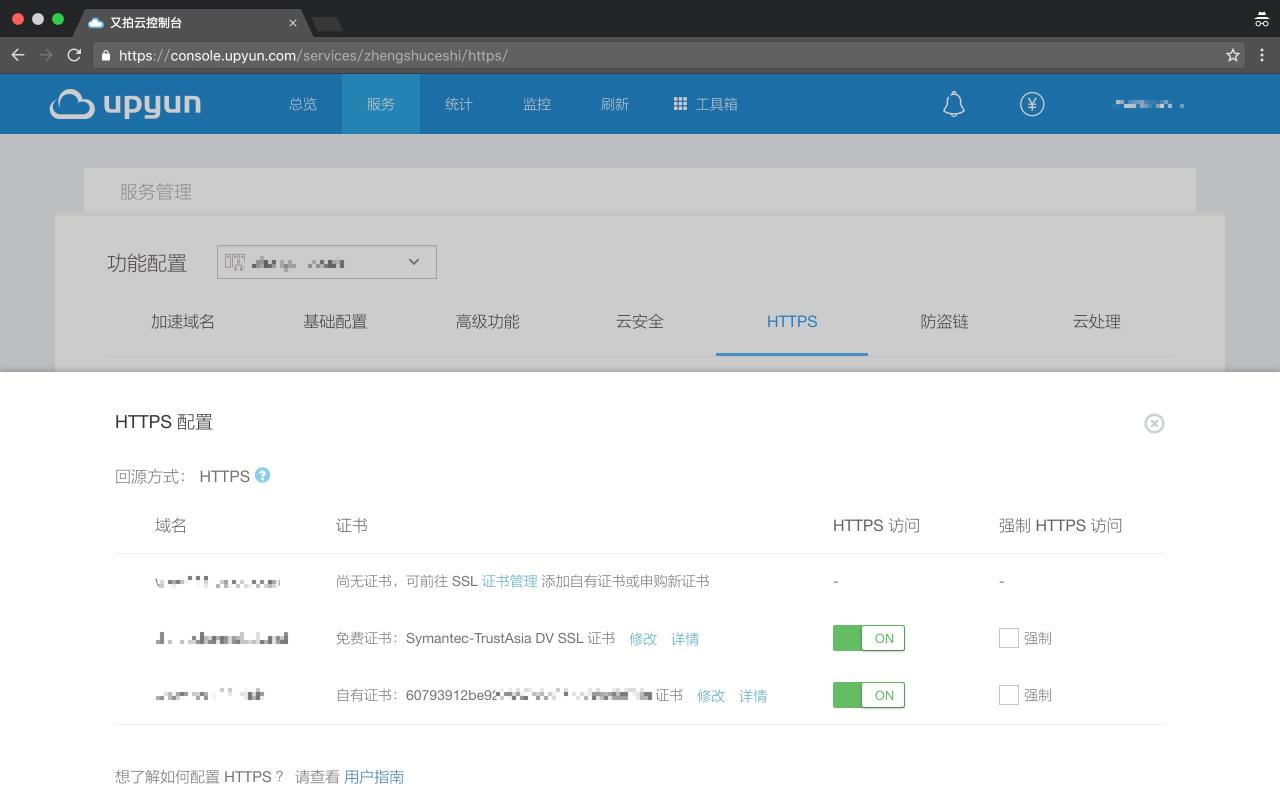Click the browser back arrow
This screenshot has height=800, width=1280.
[x=18, y=55]
